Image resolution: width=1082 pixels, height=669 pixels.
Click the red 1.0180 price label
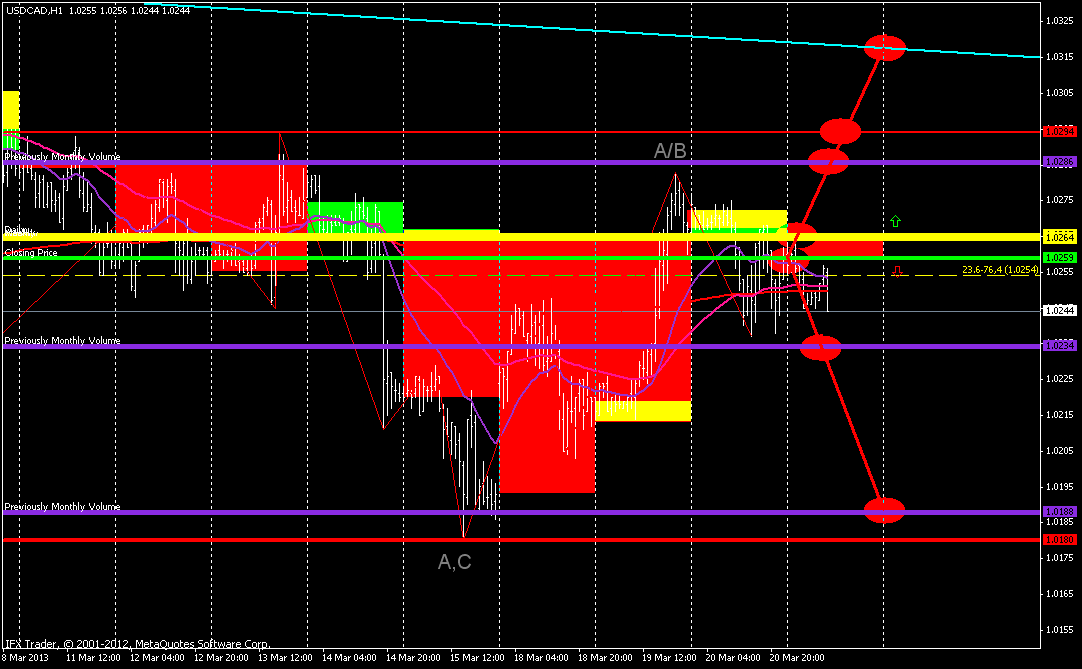[x=1060, y=539]
